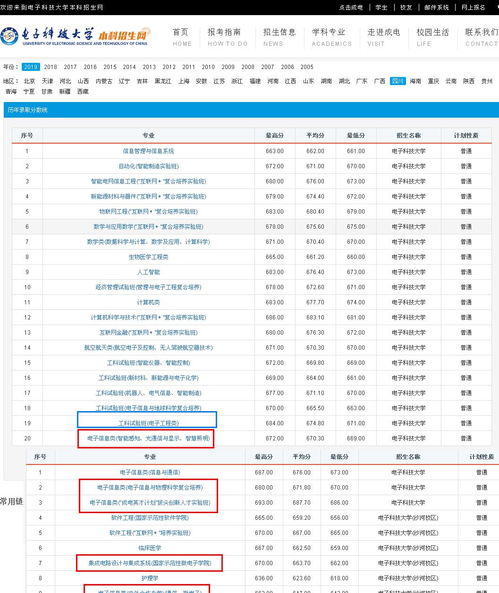The width and height of the screenshot is (499, 593).
Task: Select year 2008 filter
Action: point(248,67)
